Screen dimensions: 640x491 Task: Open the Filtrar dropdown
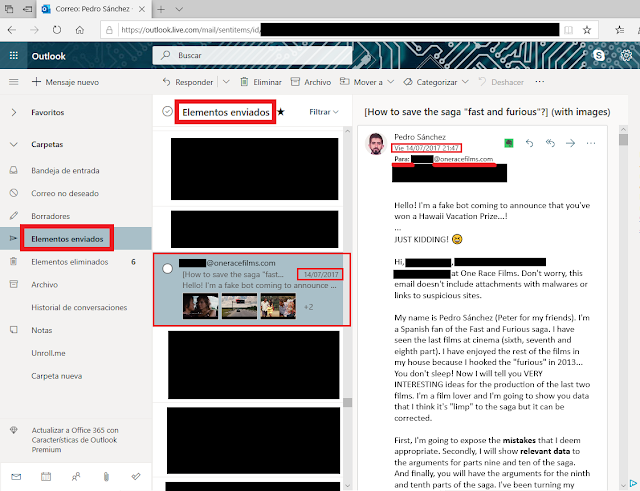(x=324, y=112)
